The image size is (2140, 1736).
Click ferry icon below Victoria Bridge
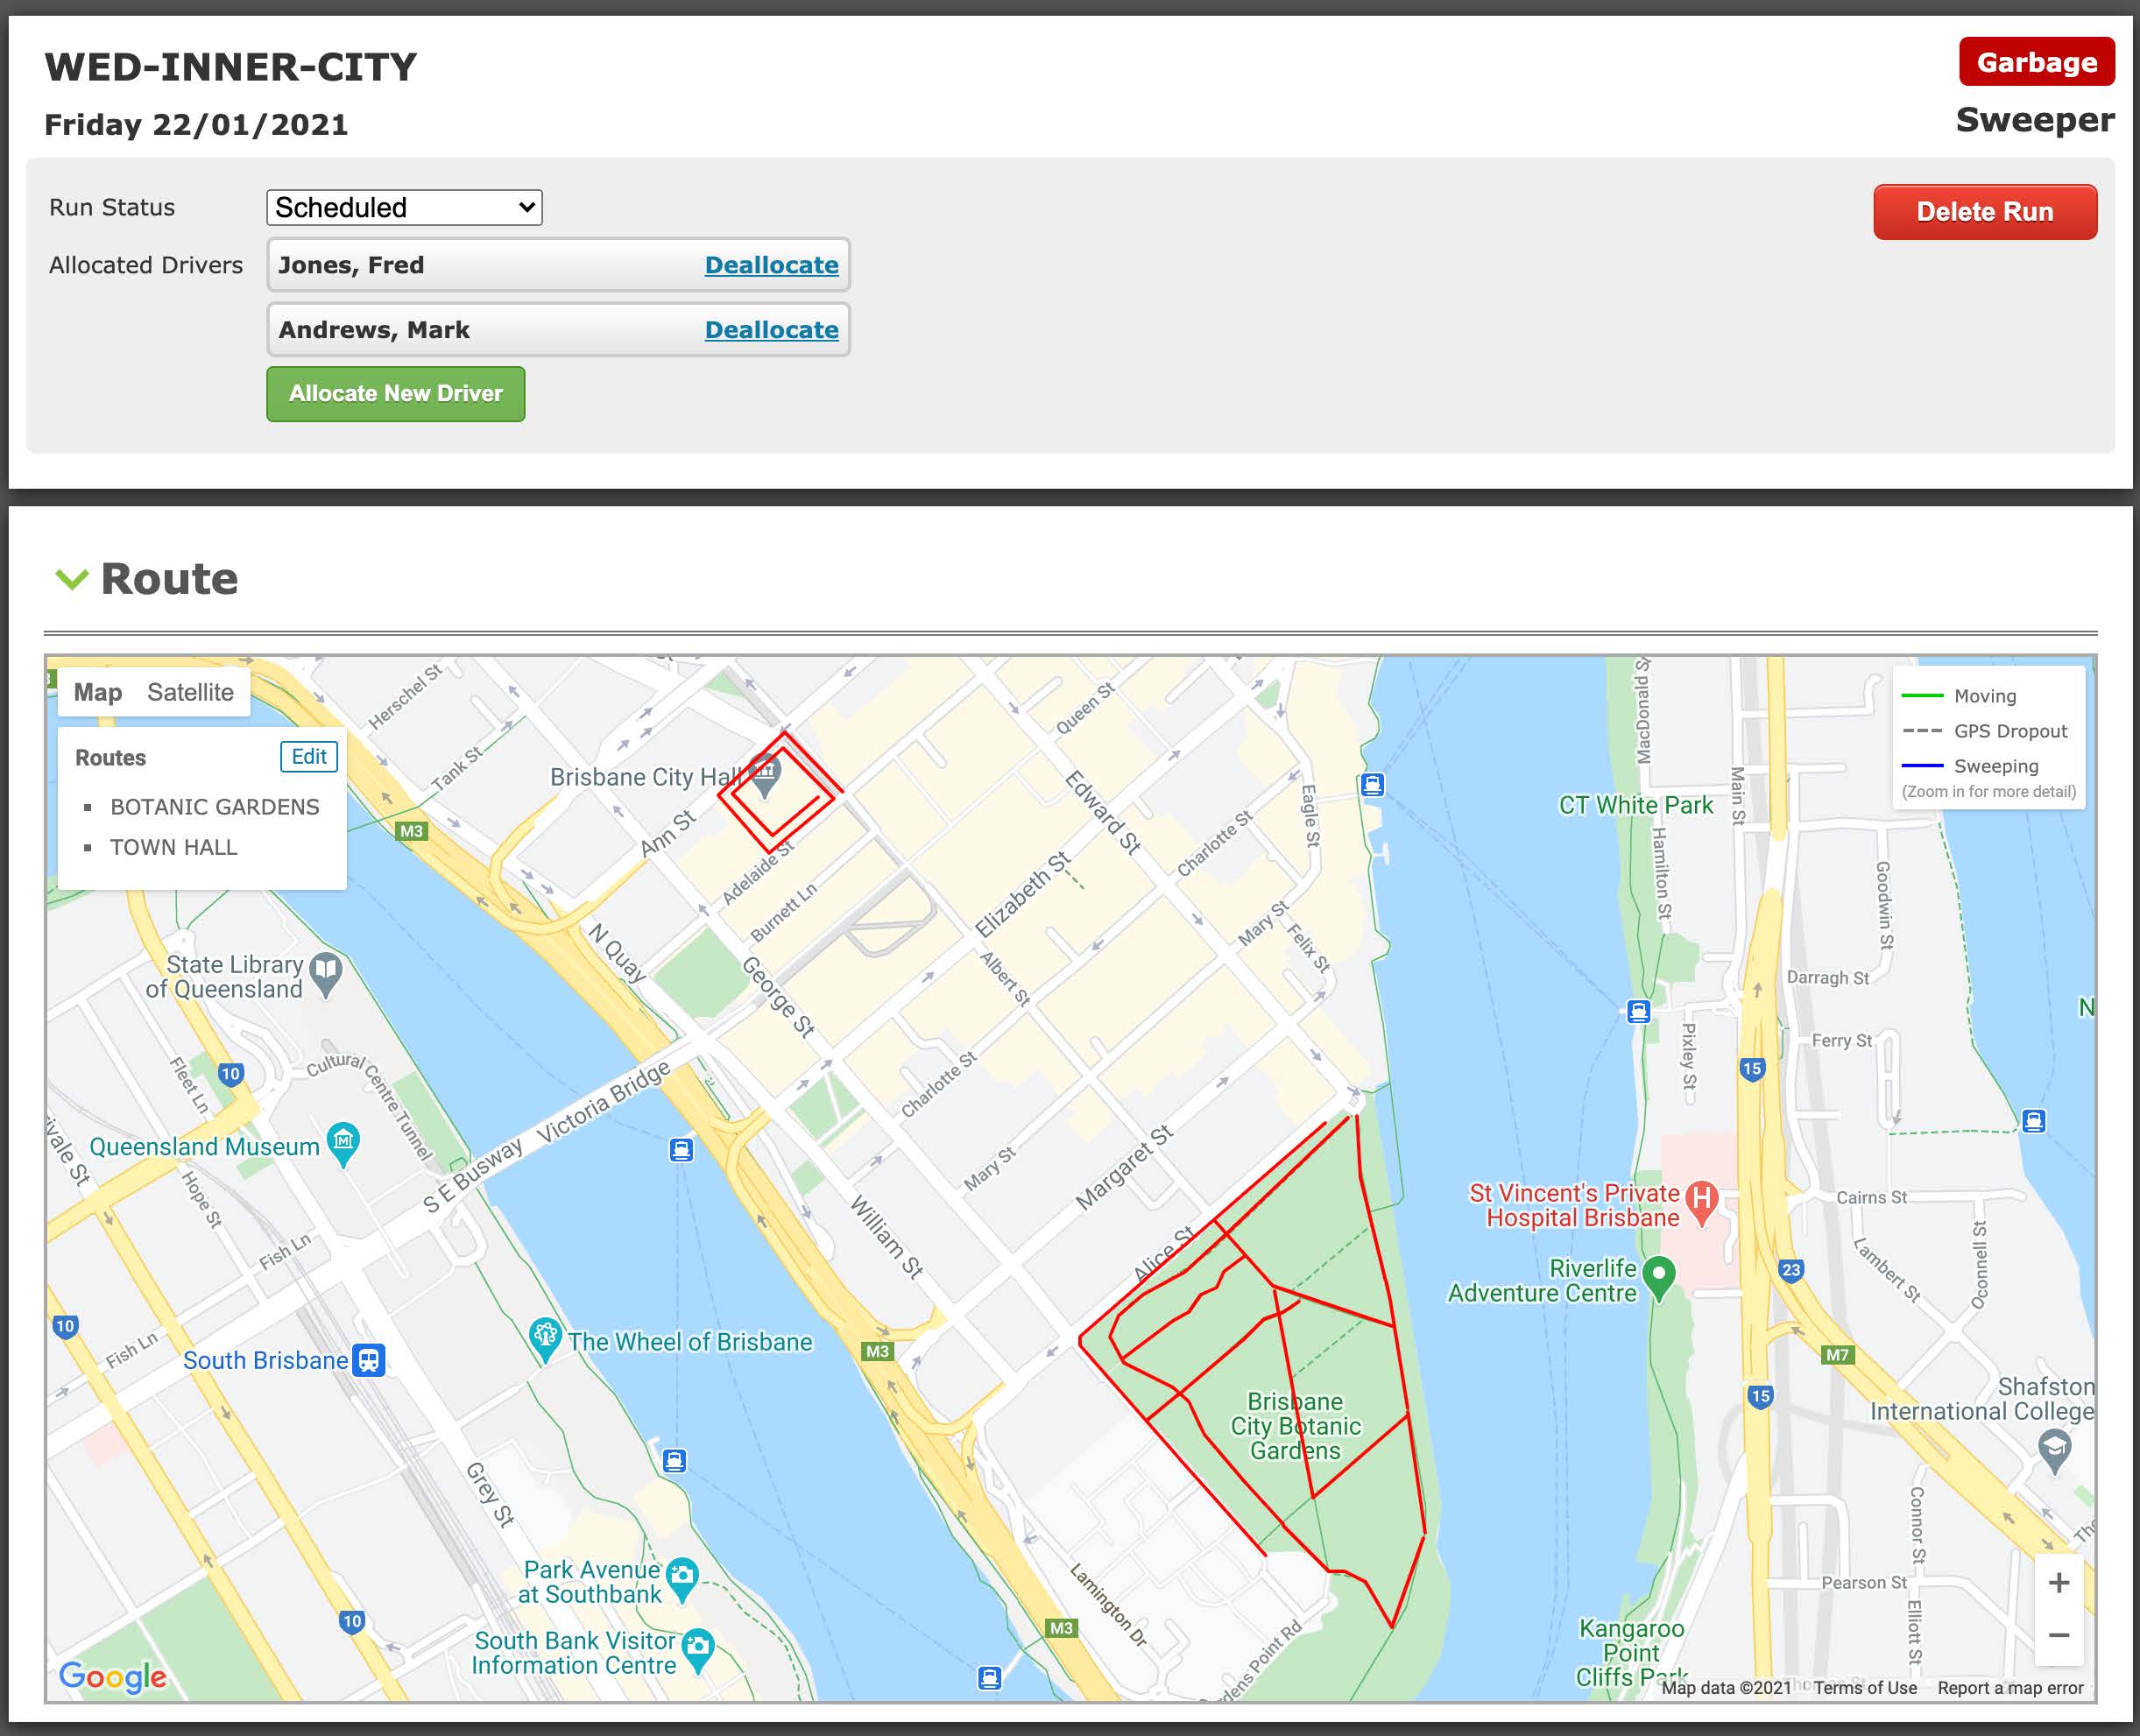point(681,1149)
